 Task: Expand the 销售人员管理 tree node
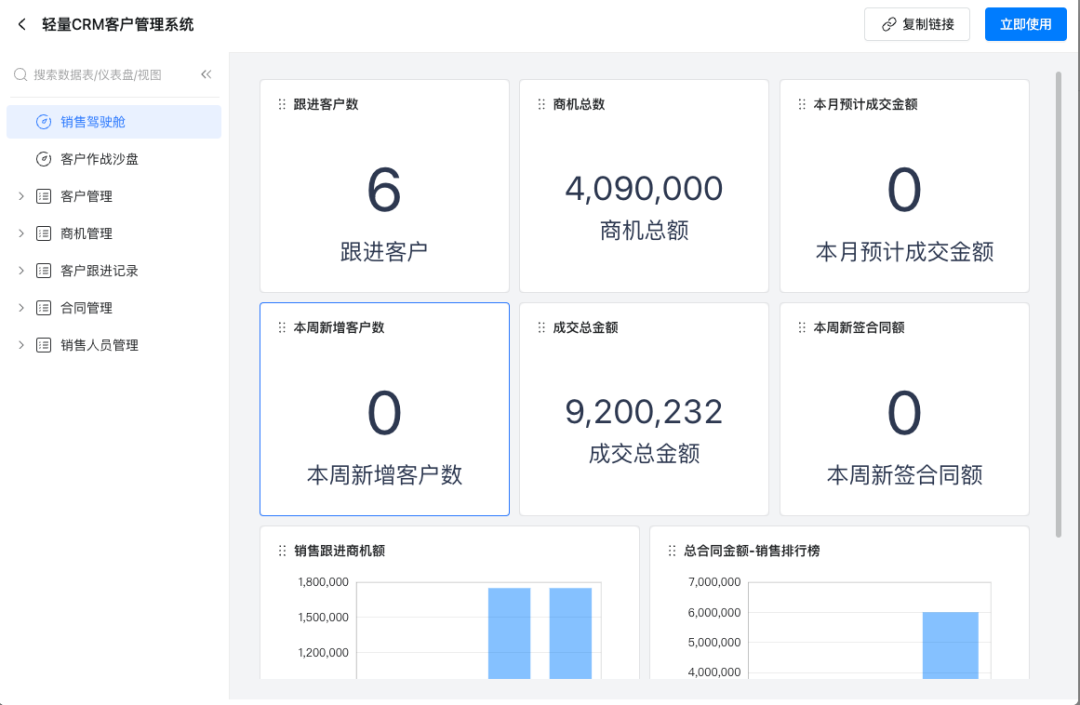coord(21,345)
